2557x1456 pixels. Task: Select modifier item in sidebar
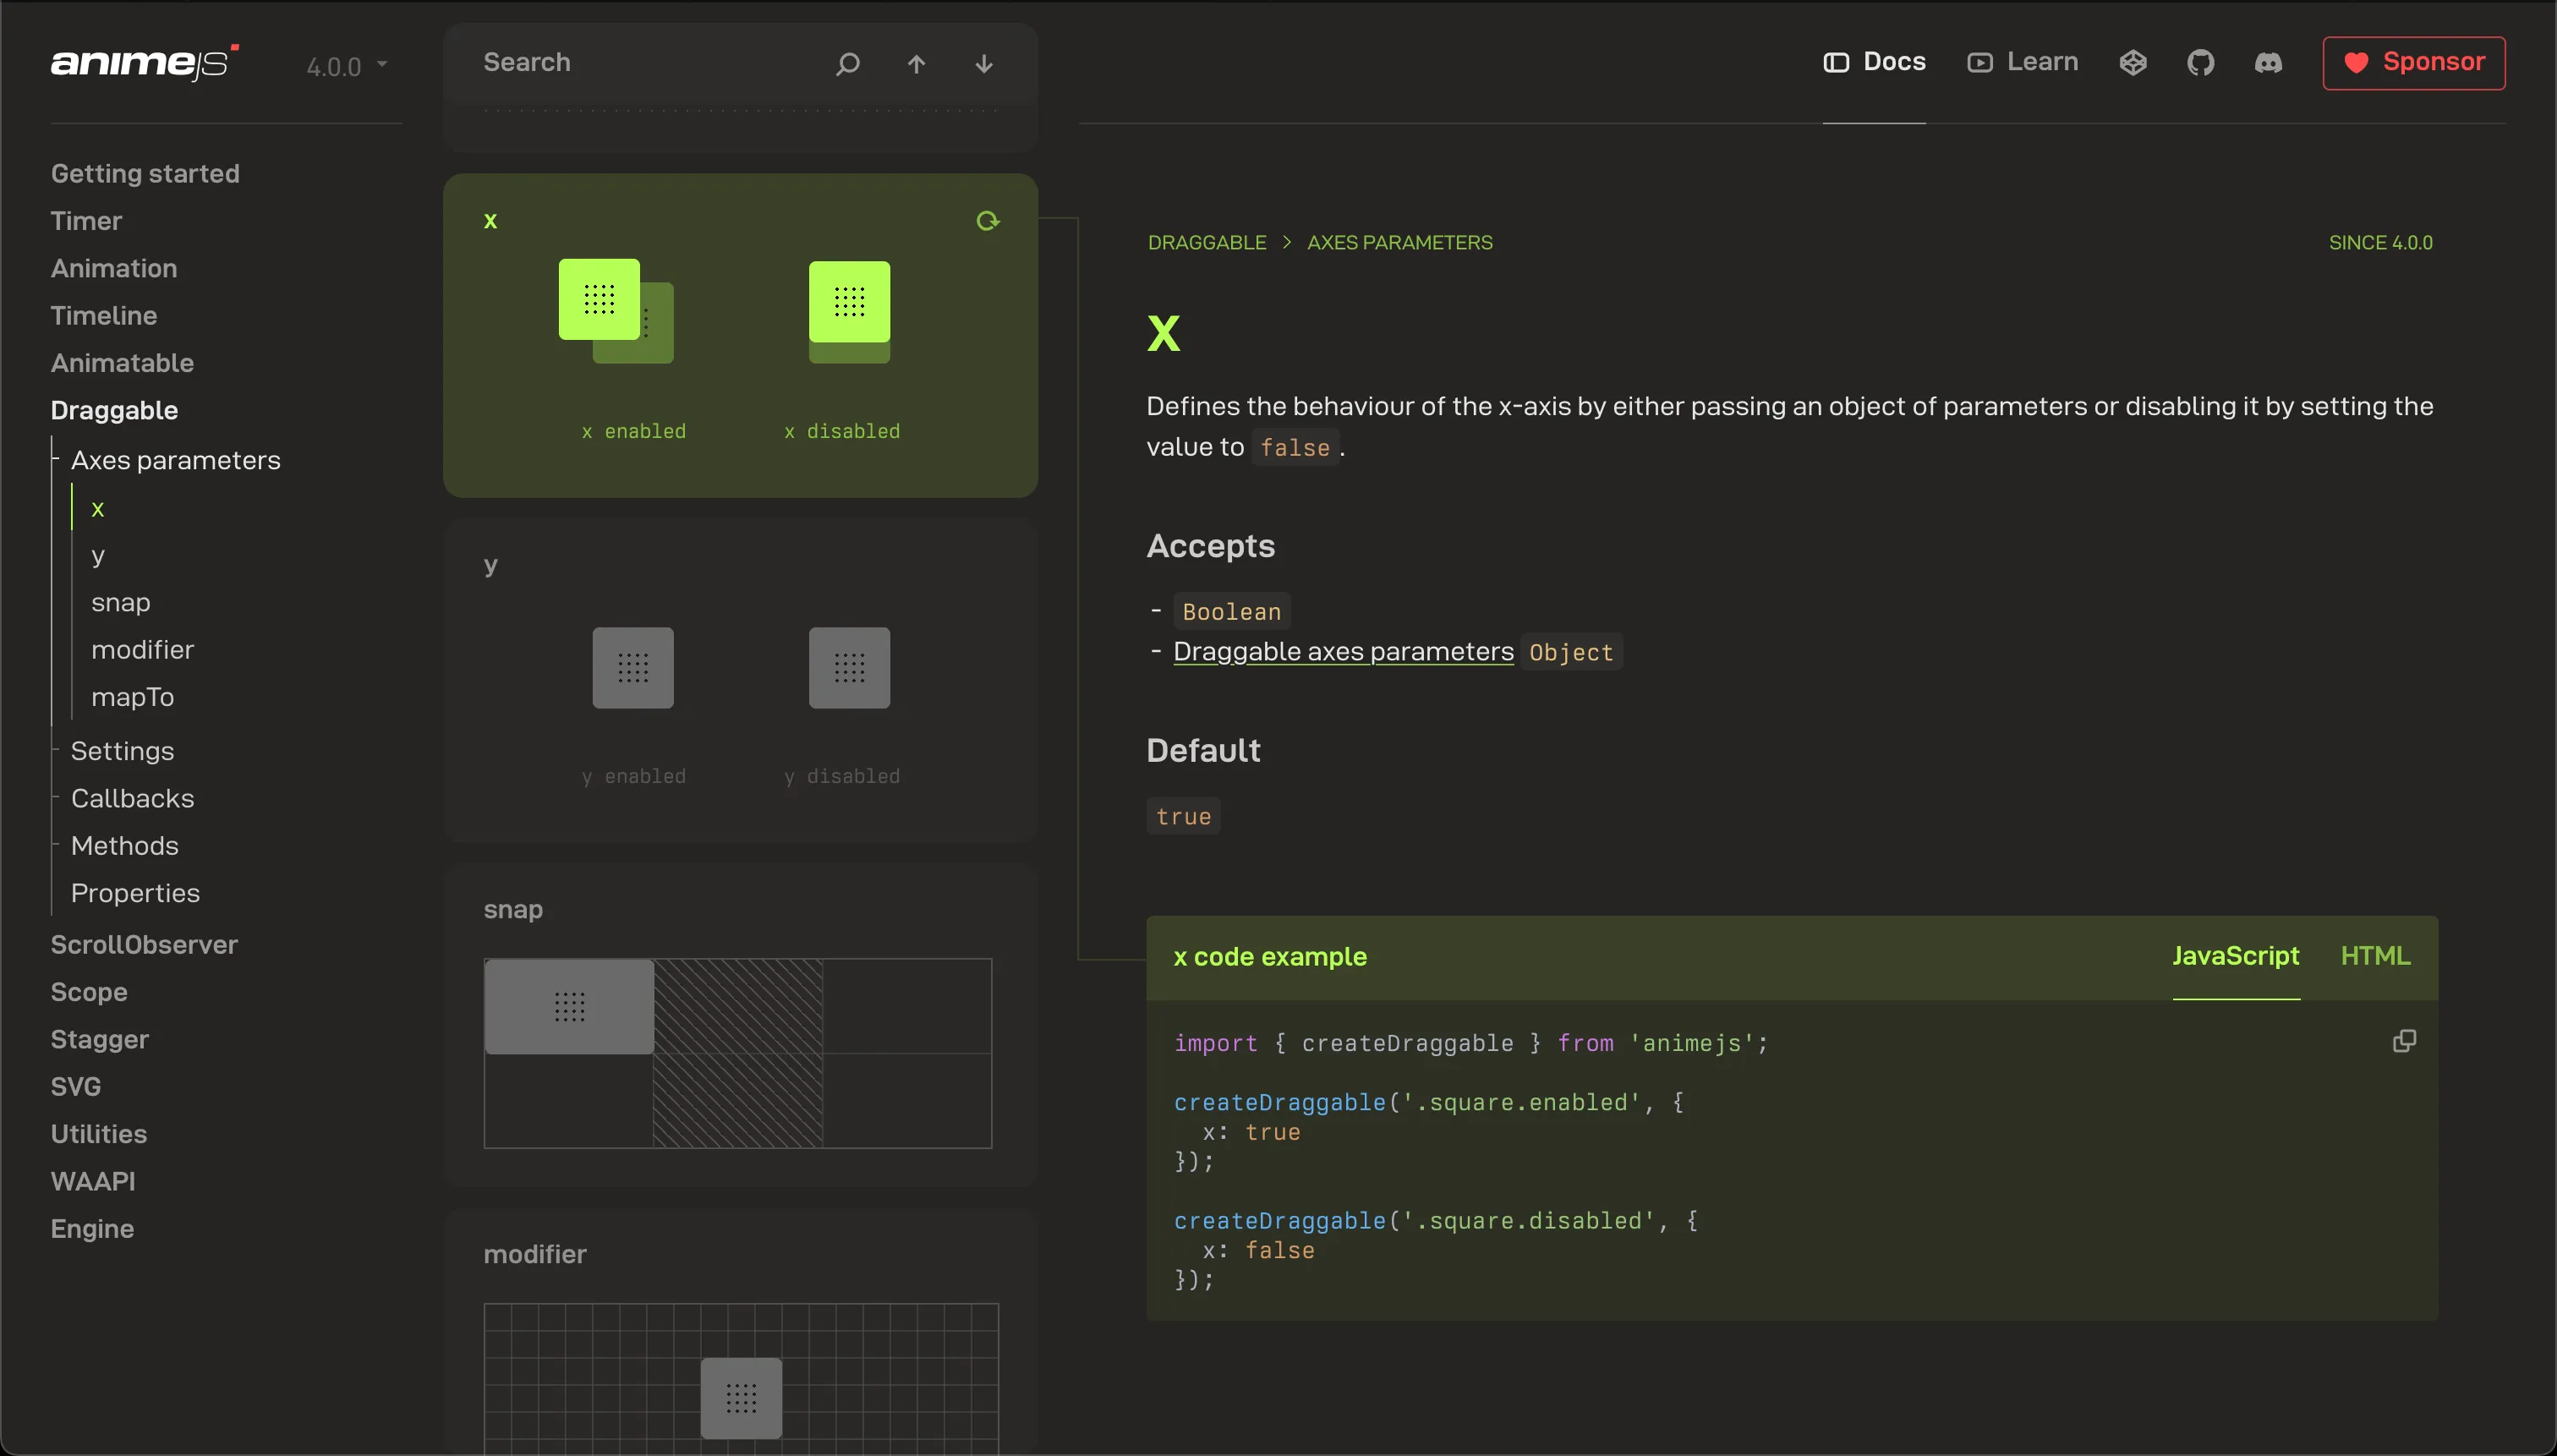pos(142,650)
